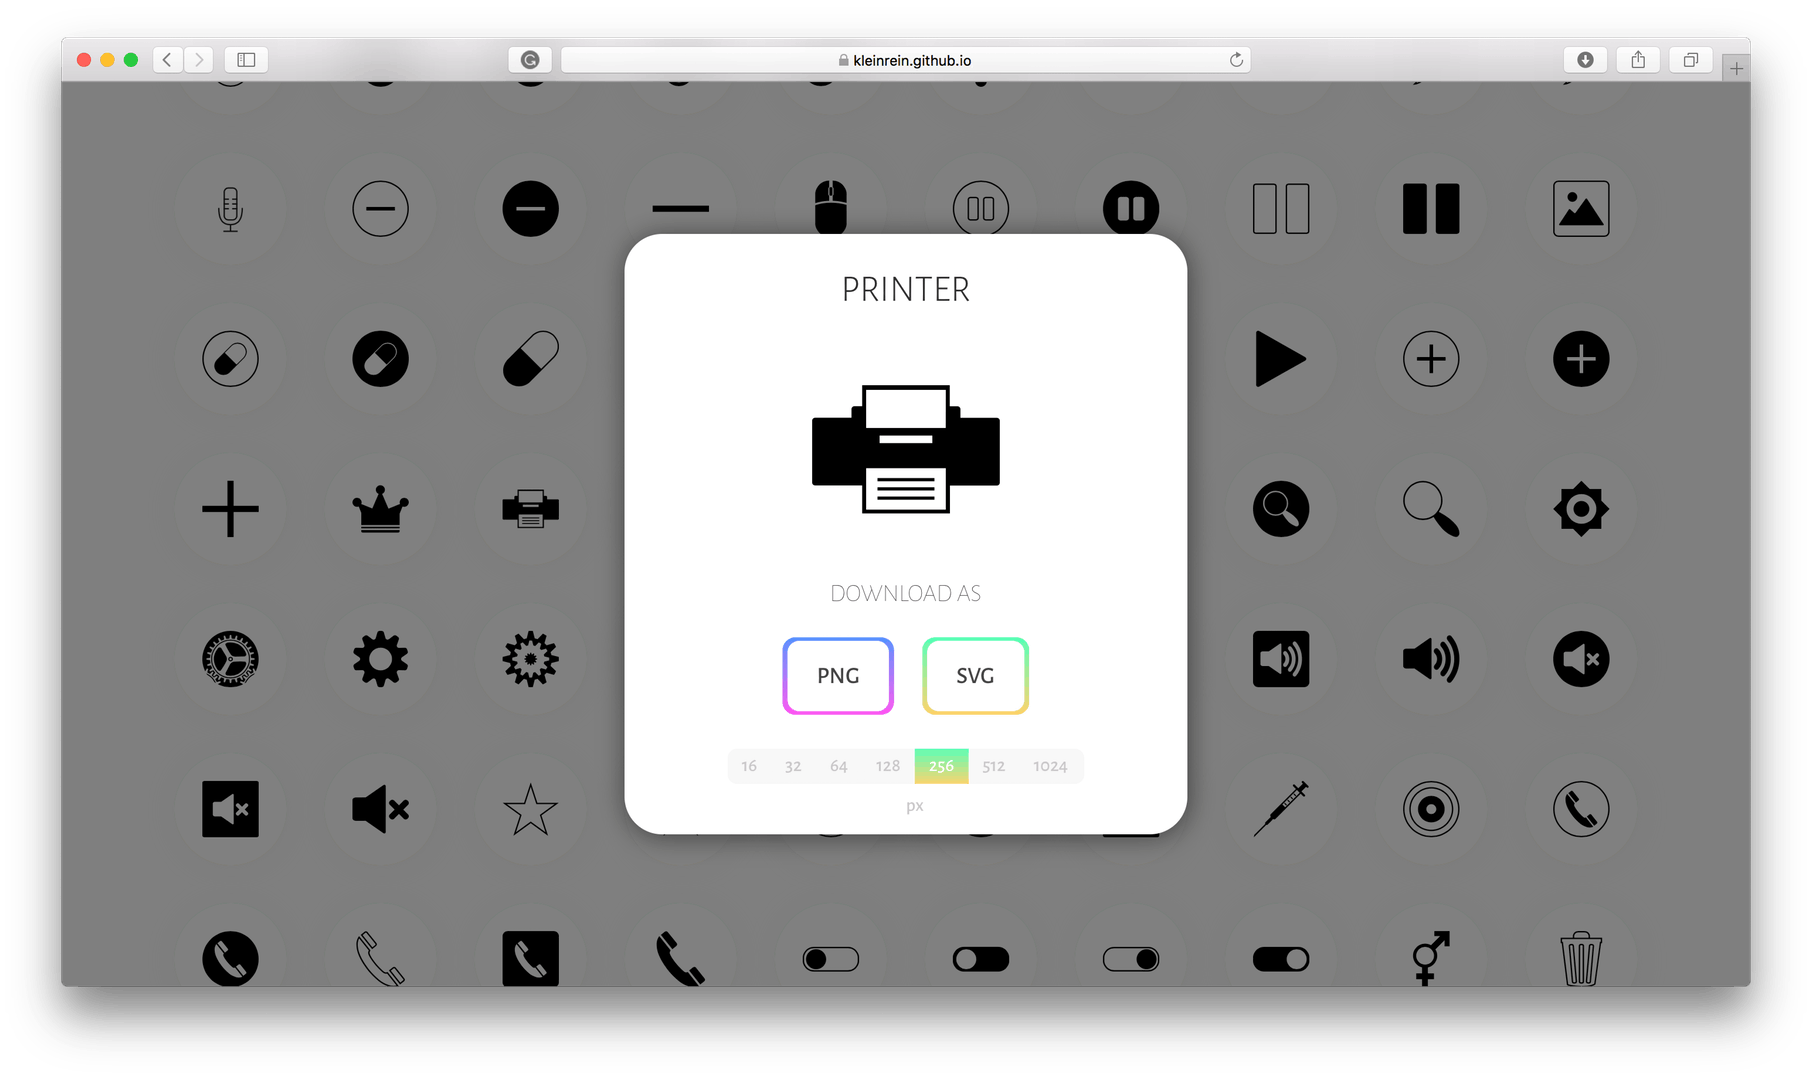Click the outlined toggle-off switch icon
Viewport: 1810px width, 1080px height.
pyautogui.click(x=831, y=959)
